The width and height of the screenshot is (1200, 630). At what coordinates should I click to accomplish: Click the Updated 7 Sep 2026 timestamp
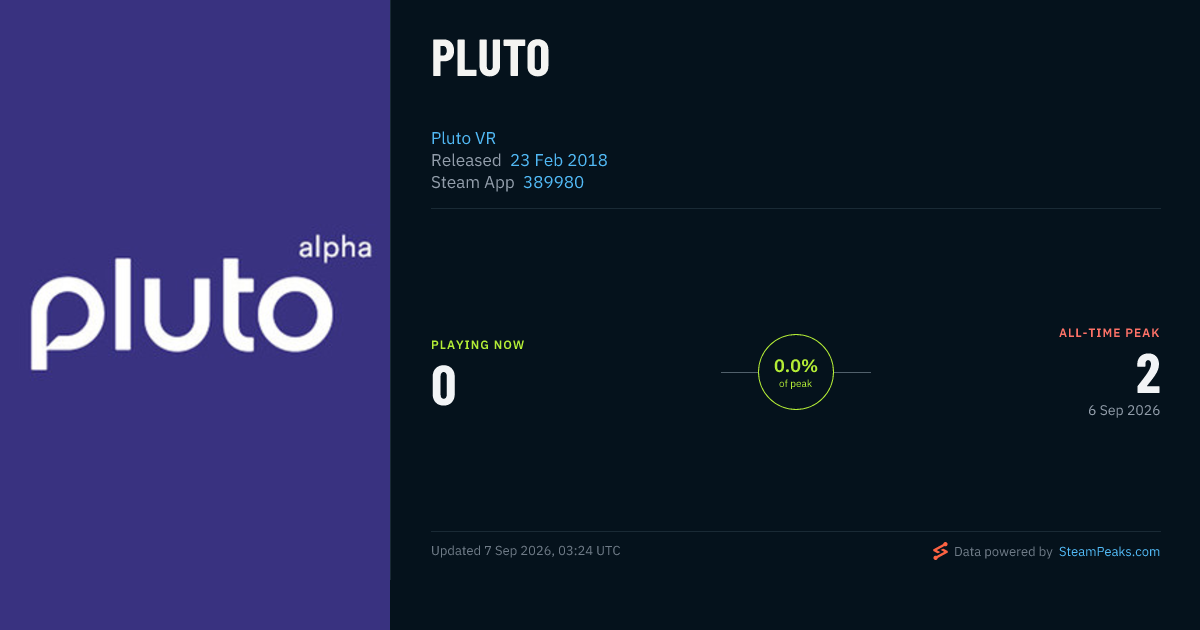click(526, 551)
